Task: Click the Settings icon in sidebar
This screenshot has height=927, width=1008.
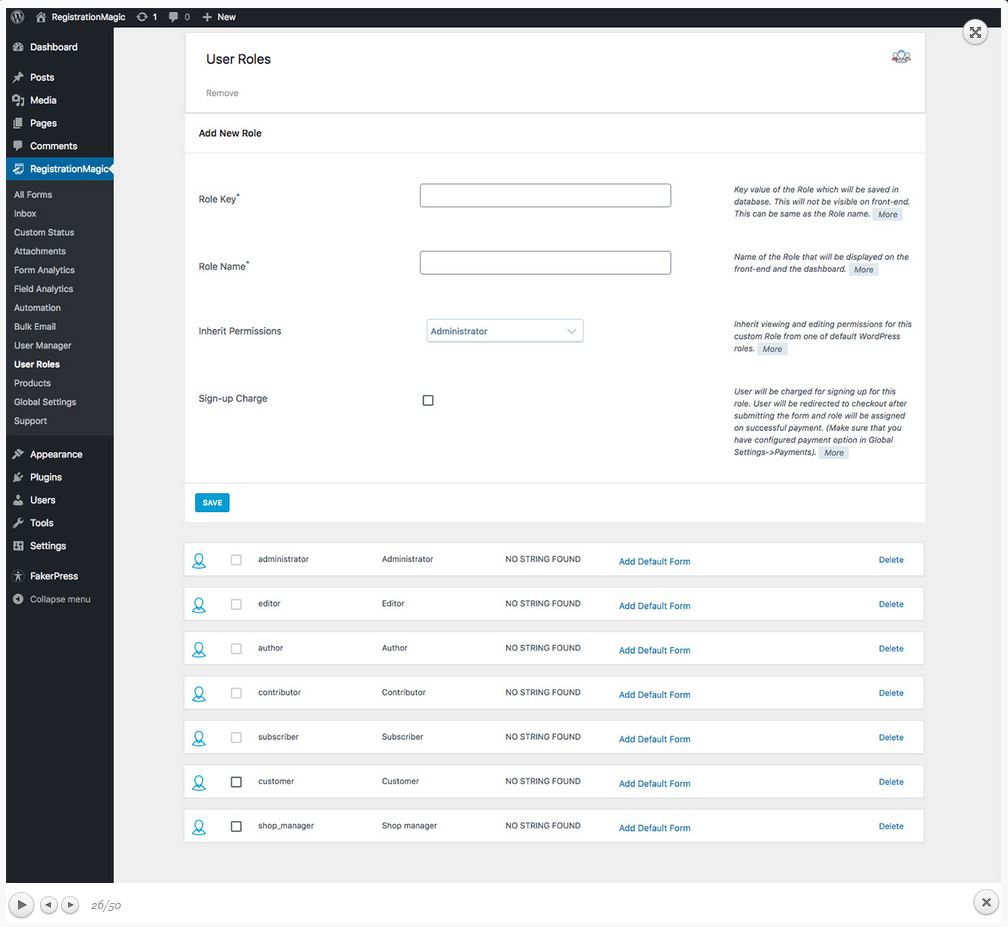Action: coord(18,546)
